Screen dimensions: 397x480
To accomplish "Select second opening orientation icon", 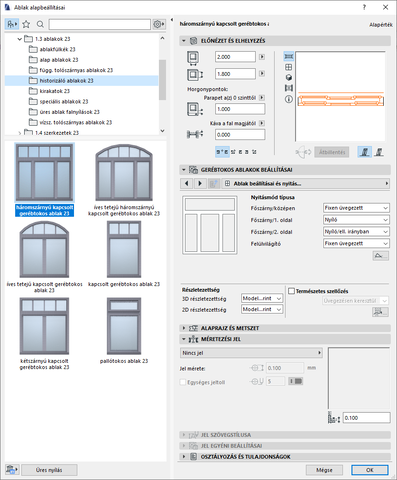I will tap(379, 152).
